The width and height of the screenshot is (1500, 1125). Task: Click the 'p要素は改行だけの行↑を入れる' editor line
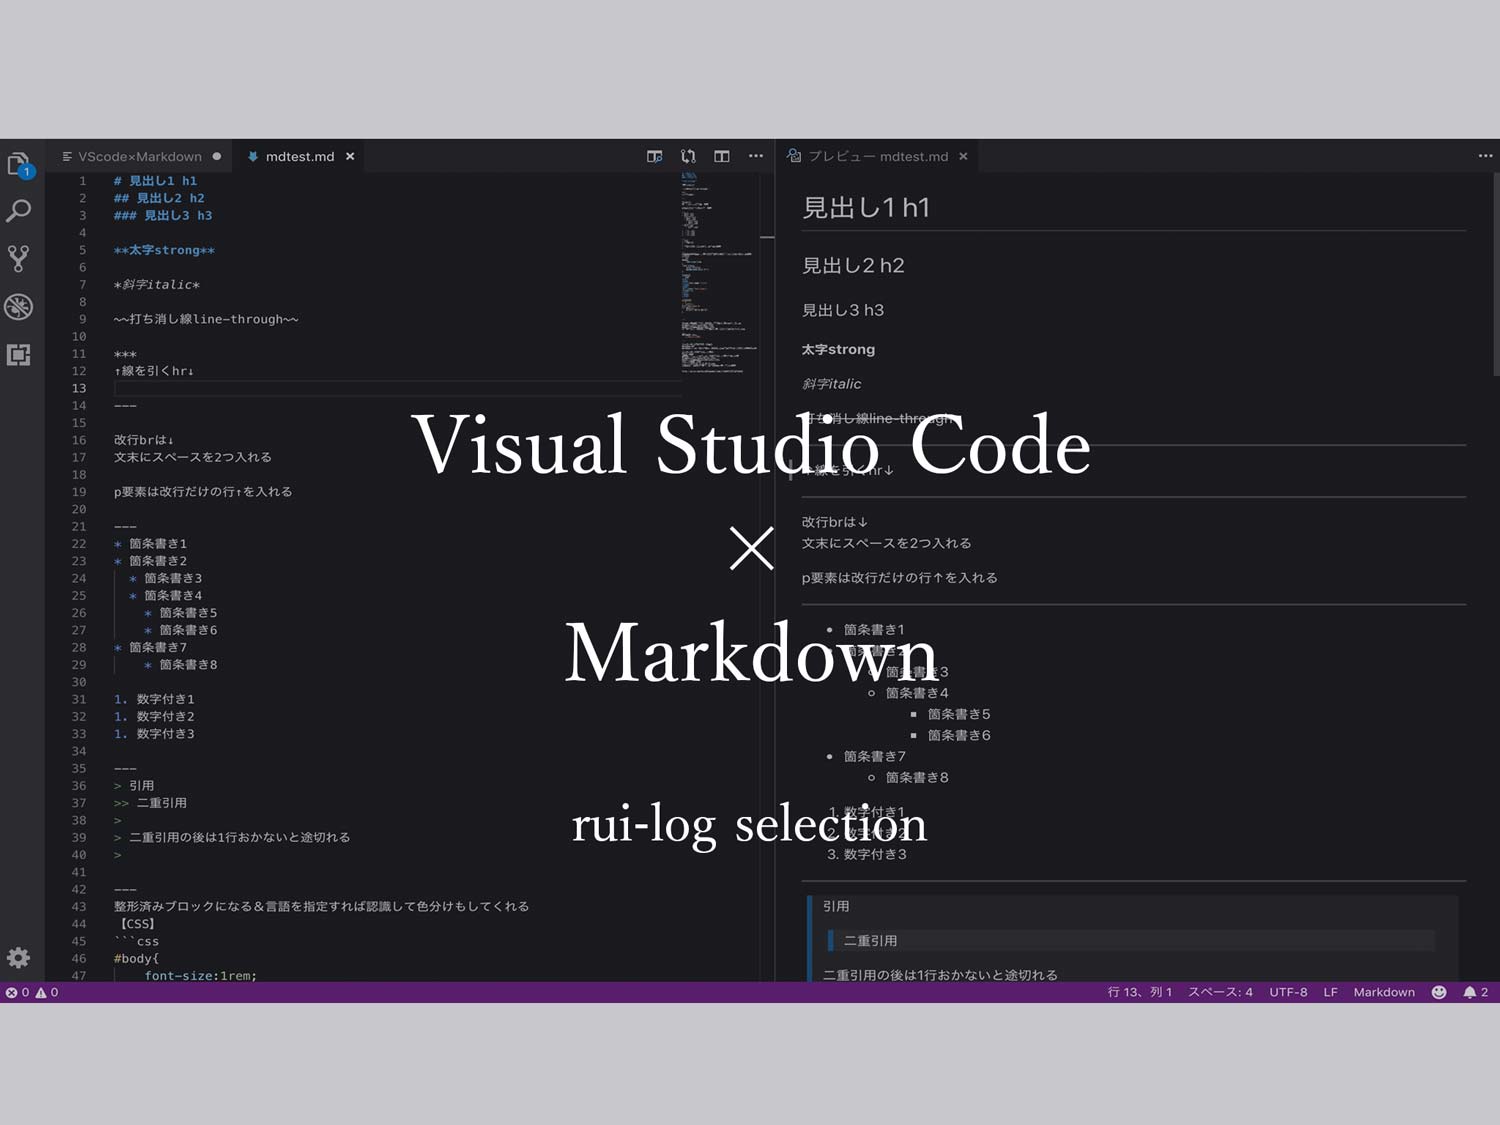(203, 491)
